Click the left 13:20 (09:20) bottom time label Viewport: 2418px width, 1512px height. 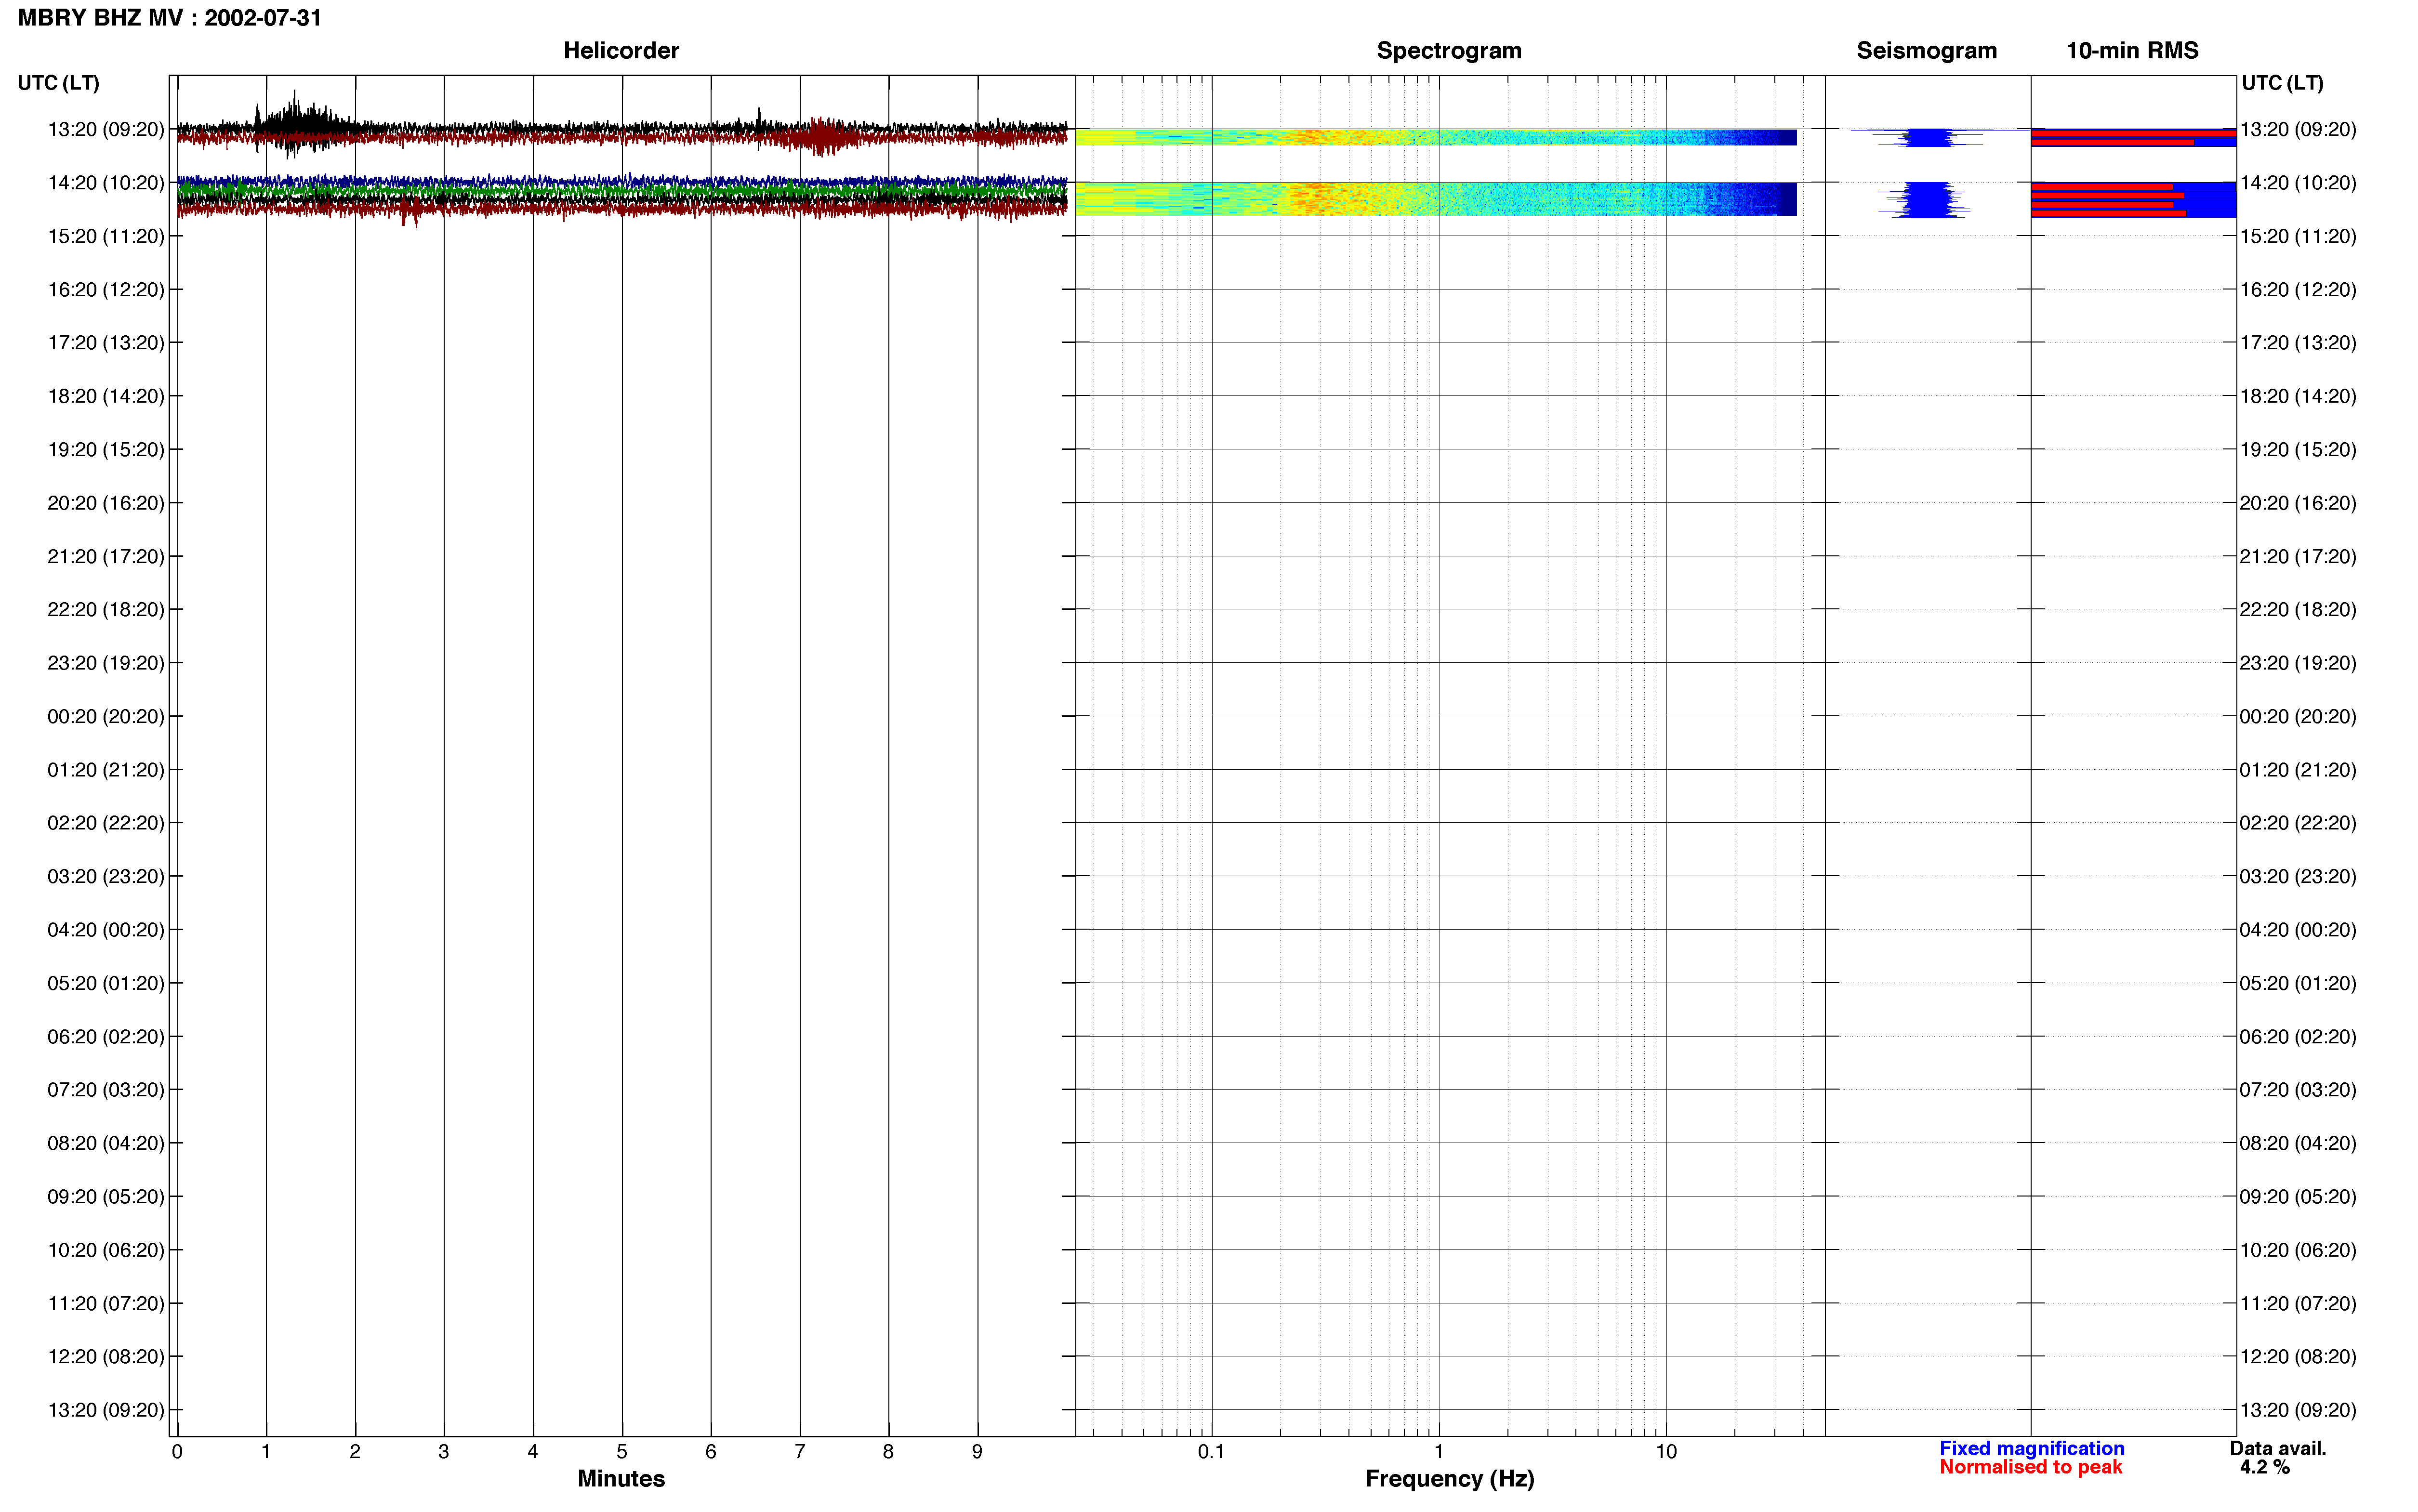pos(106,1410)
